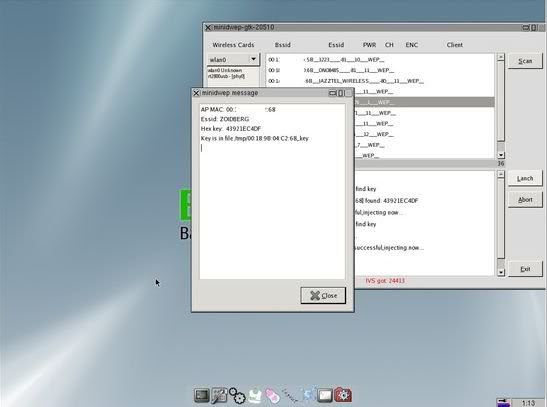The image size is (547, 407).
Task: Click the Hex key line in message dialog
Action: tap(231, 129)
